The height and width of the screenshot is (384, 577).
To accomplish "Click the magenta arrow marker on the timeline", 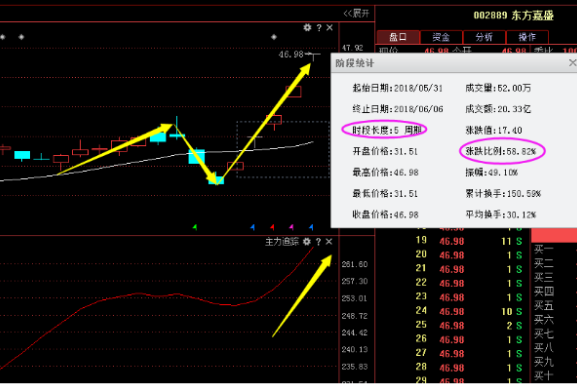I will (x=291, y=227).
